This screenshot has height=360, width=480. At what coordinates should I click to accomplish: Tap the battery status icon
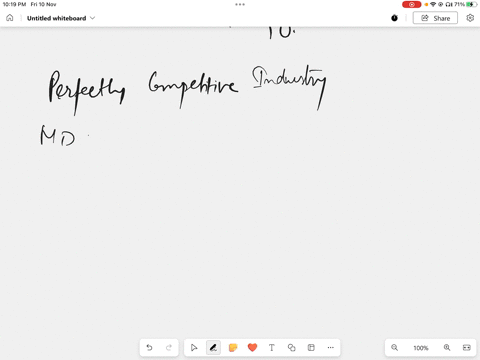coord(471,4)
